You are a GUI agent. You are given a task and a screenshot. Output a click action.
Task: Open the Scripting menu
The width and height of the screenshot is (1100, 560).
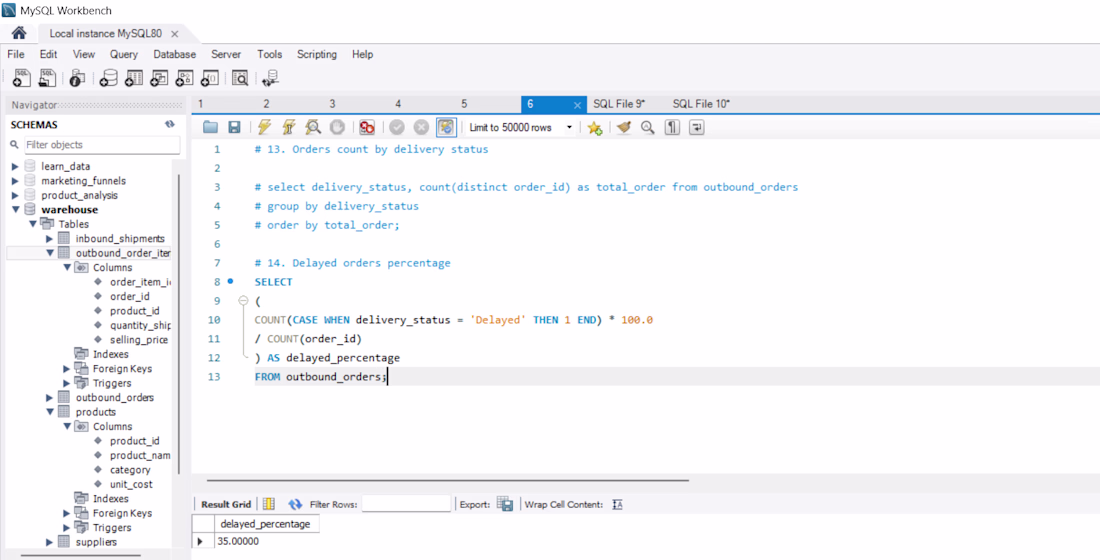pyautogui.click(x=316, y=54)
